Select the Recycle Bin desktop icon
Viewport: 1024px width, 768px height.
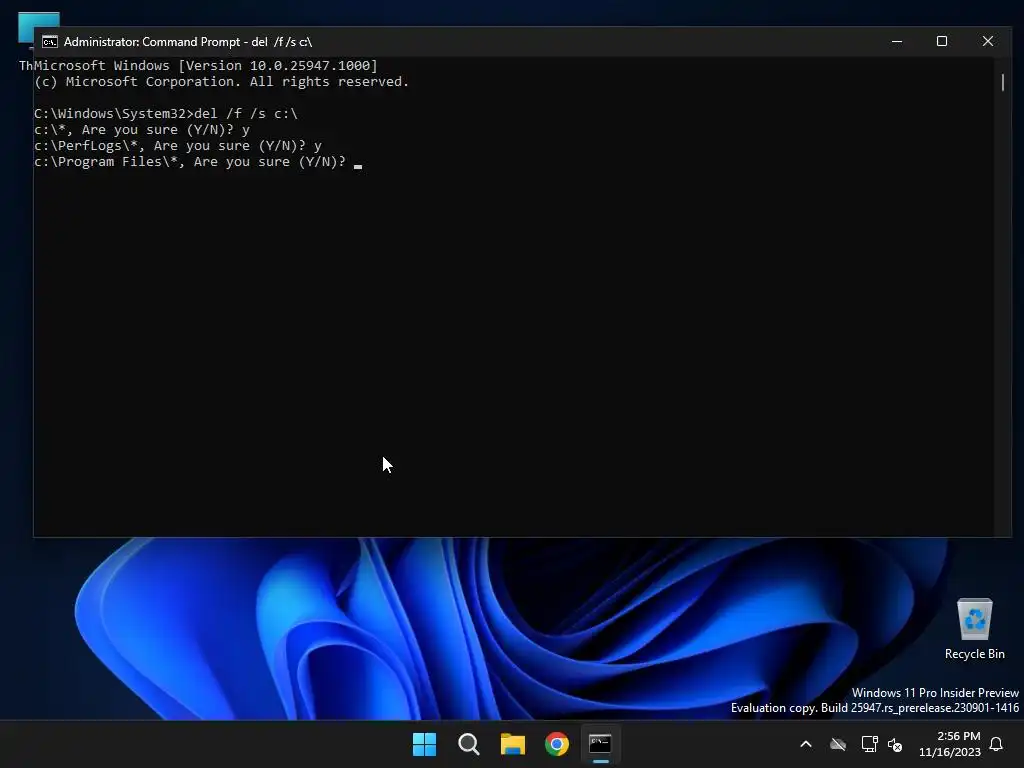(x=974, y=629)
